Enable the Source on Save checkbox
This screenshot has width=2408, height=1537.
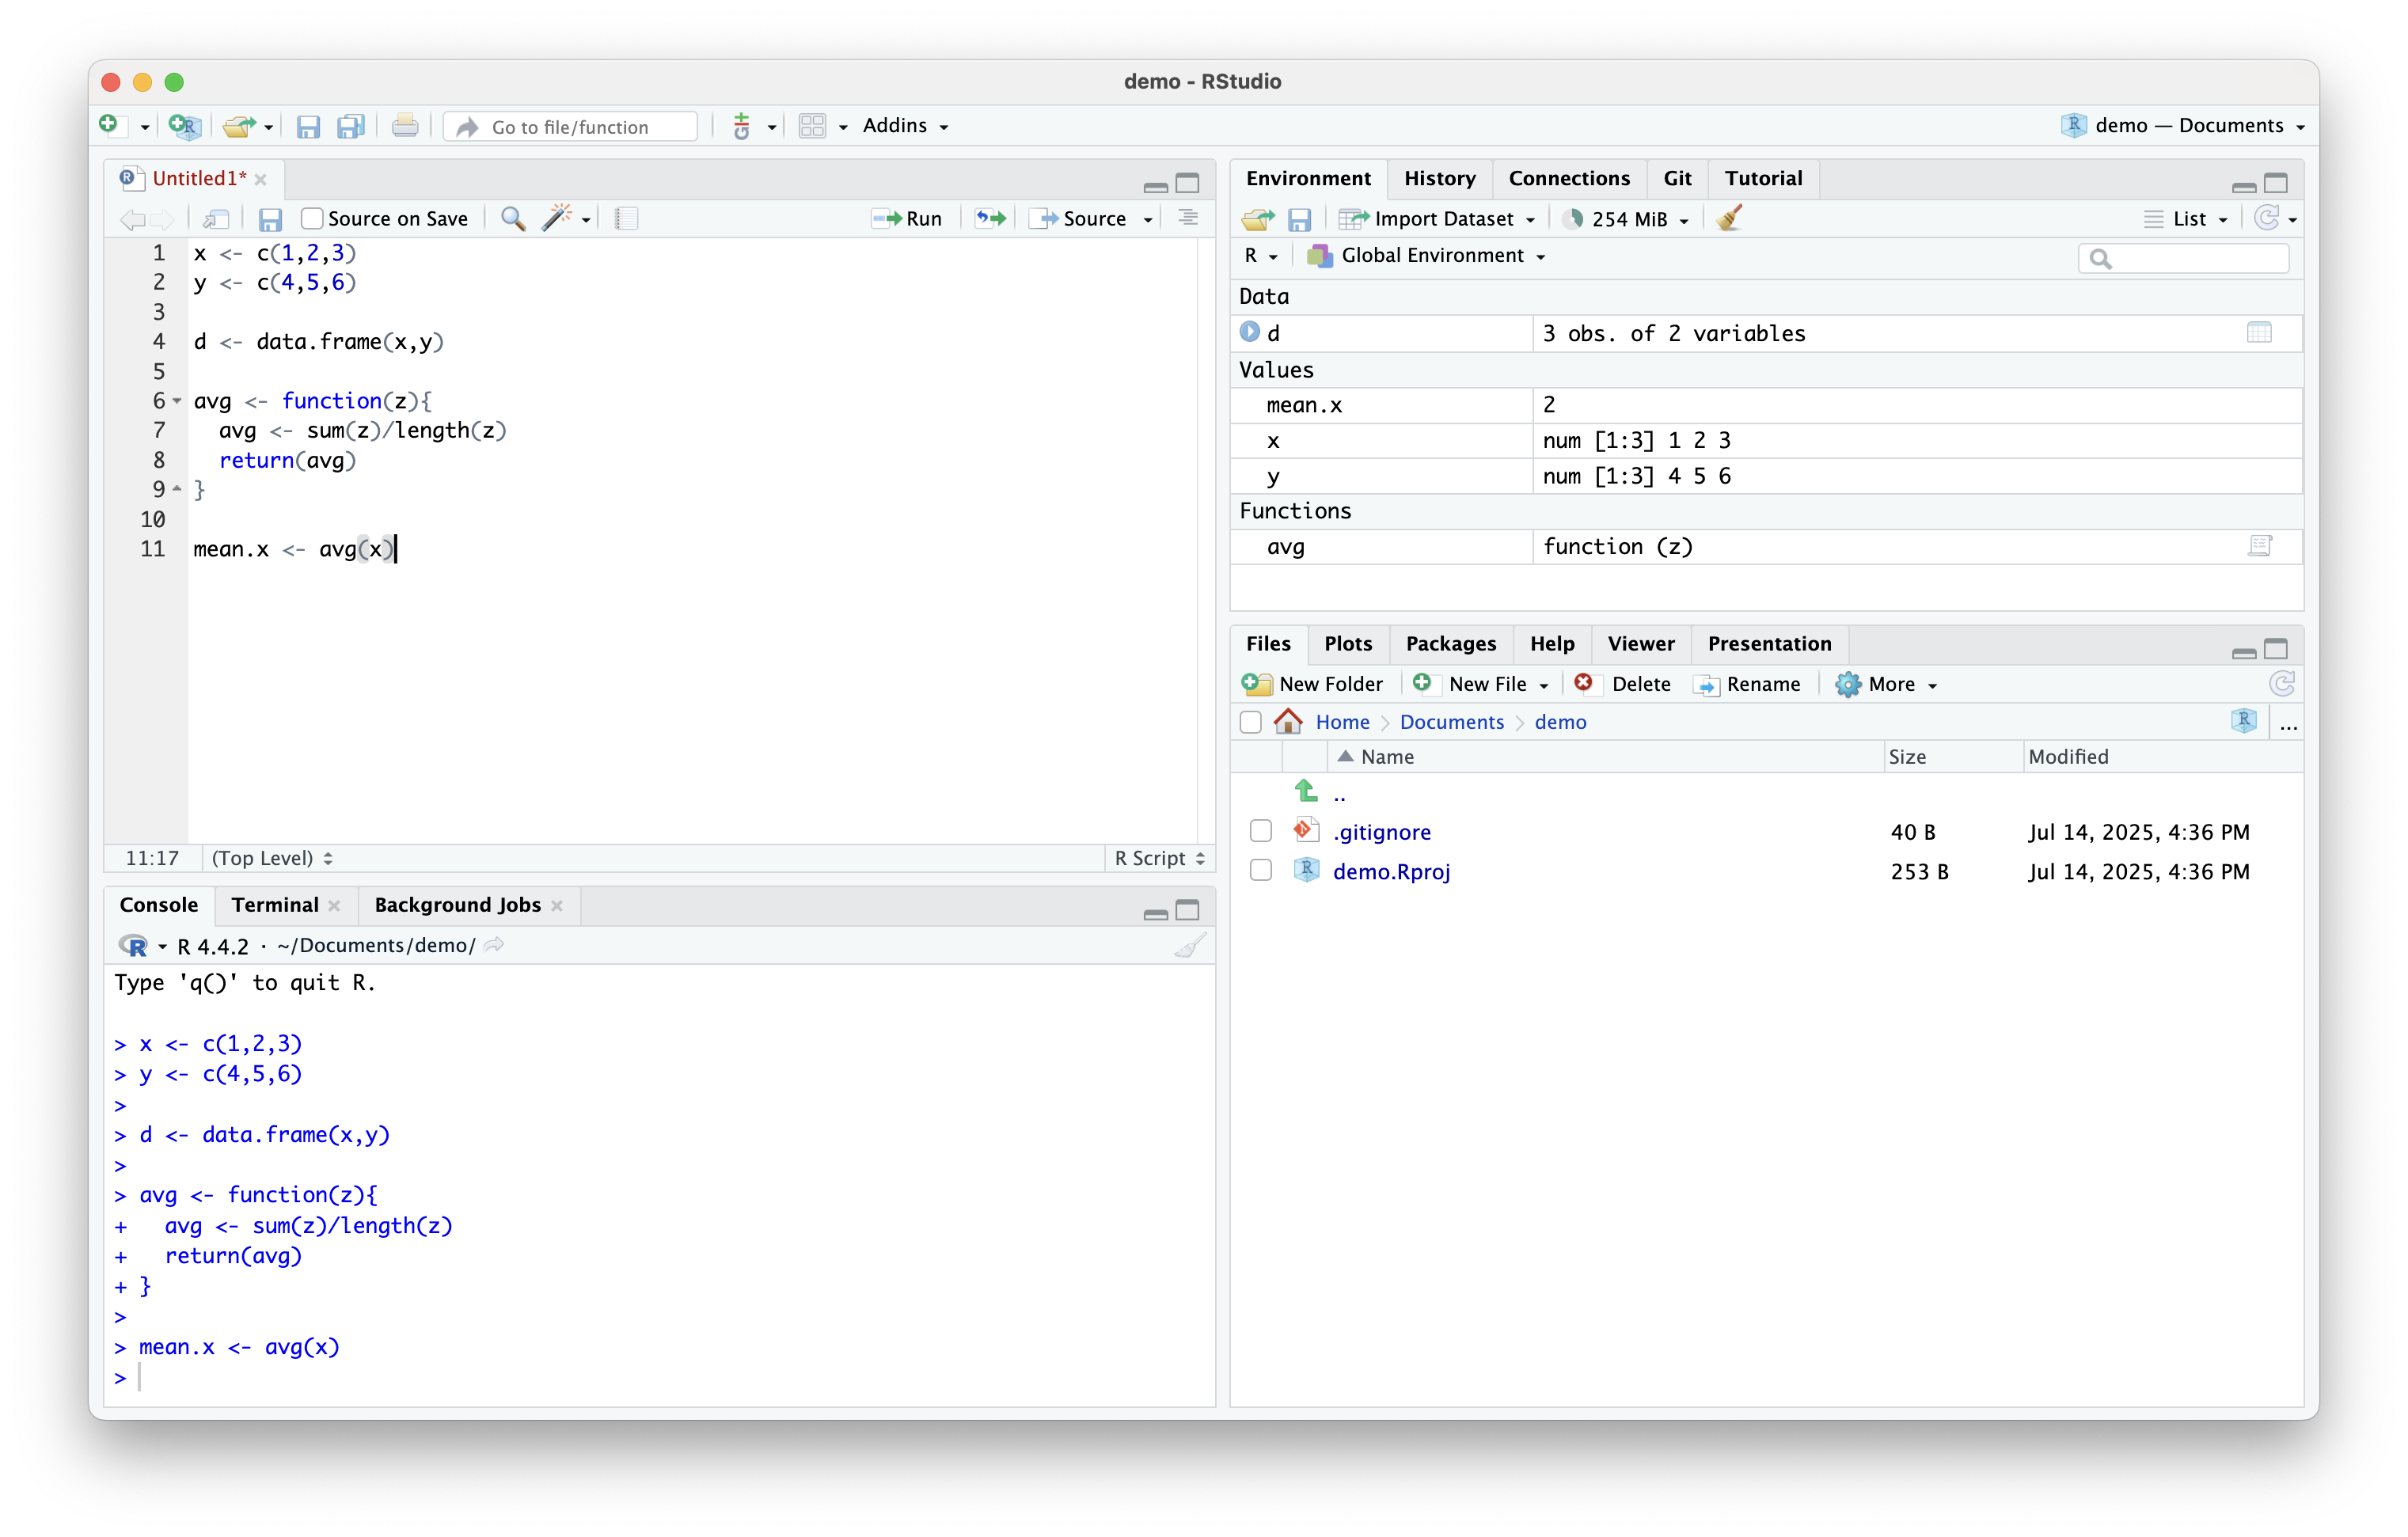312,218
